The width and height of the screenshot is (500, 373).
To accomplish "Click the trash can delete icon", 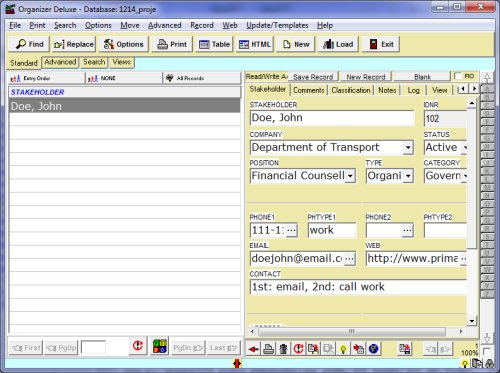I will point(283,349).
